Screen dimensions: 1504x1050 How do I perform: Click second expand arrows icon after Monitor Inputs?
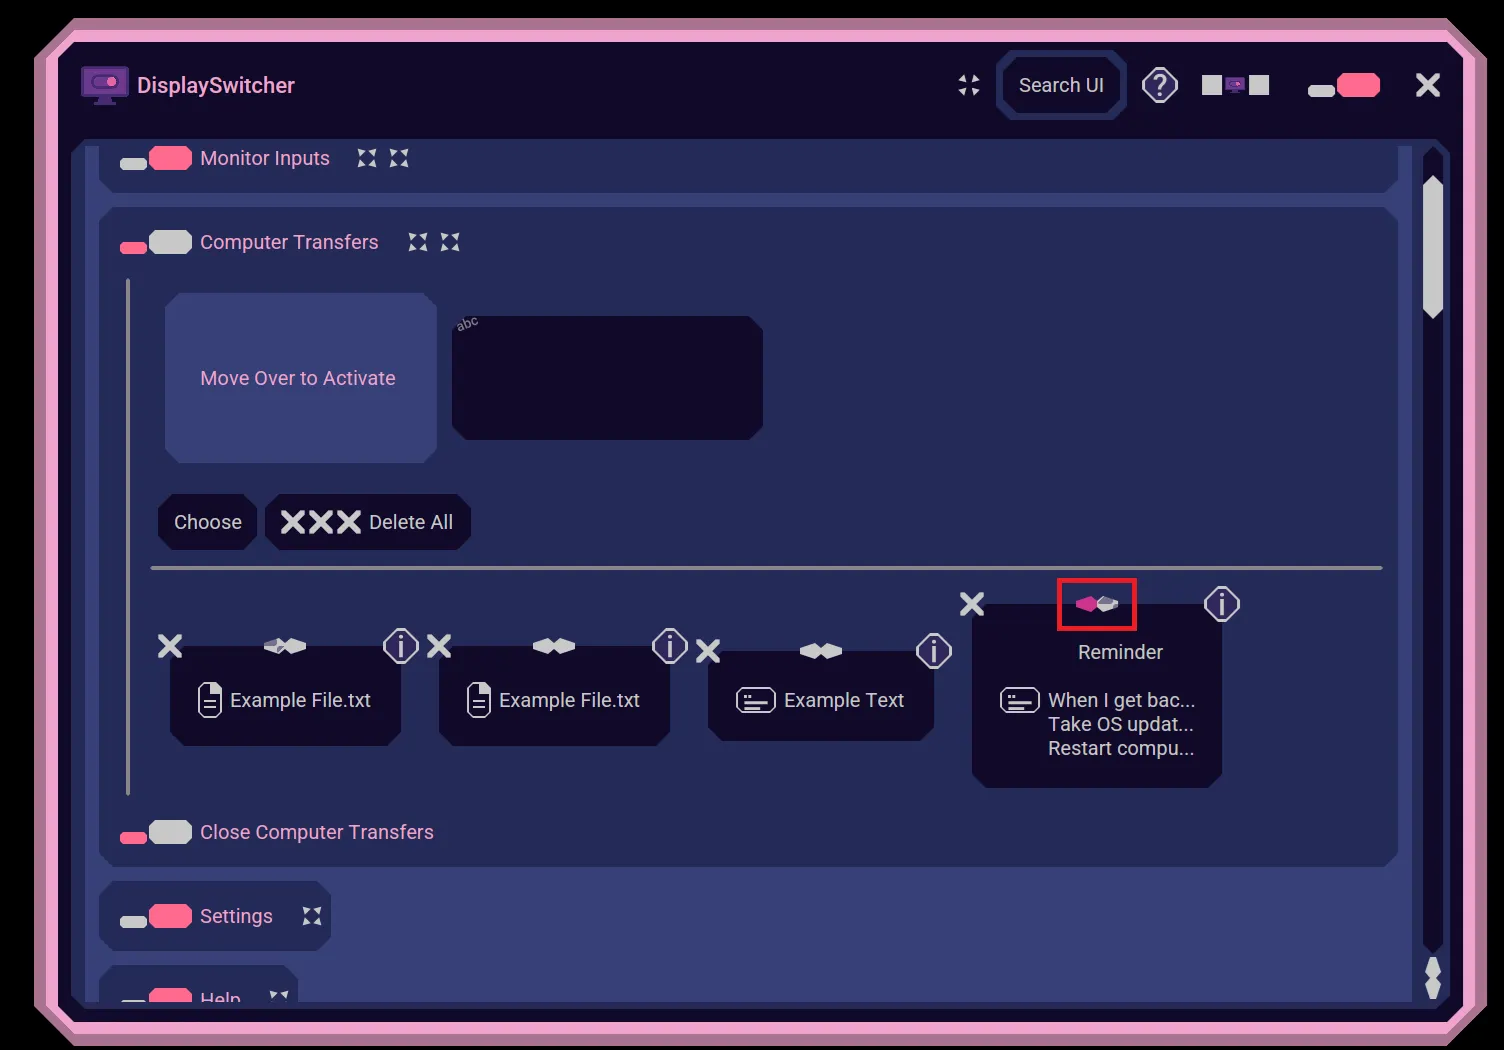(399, 158)
